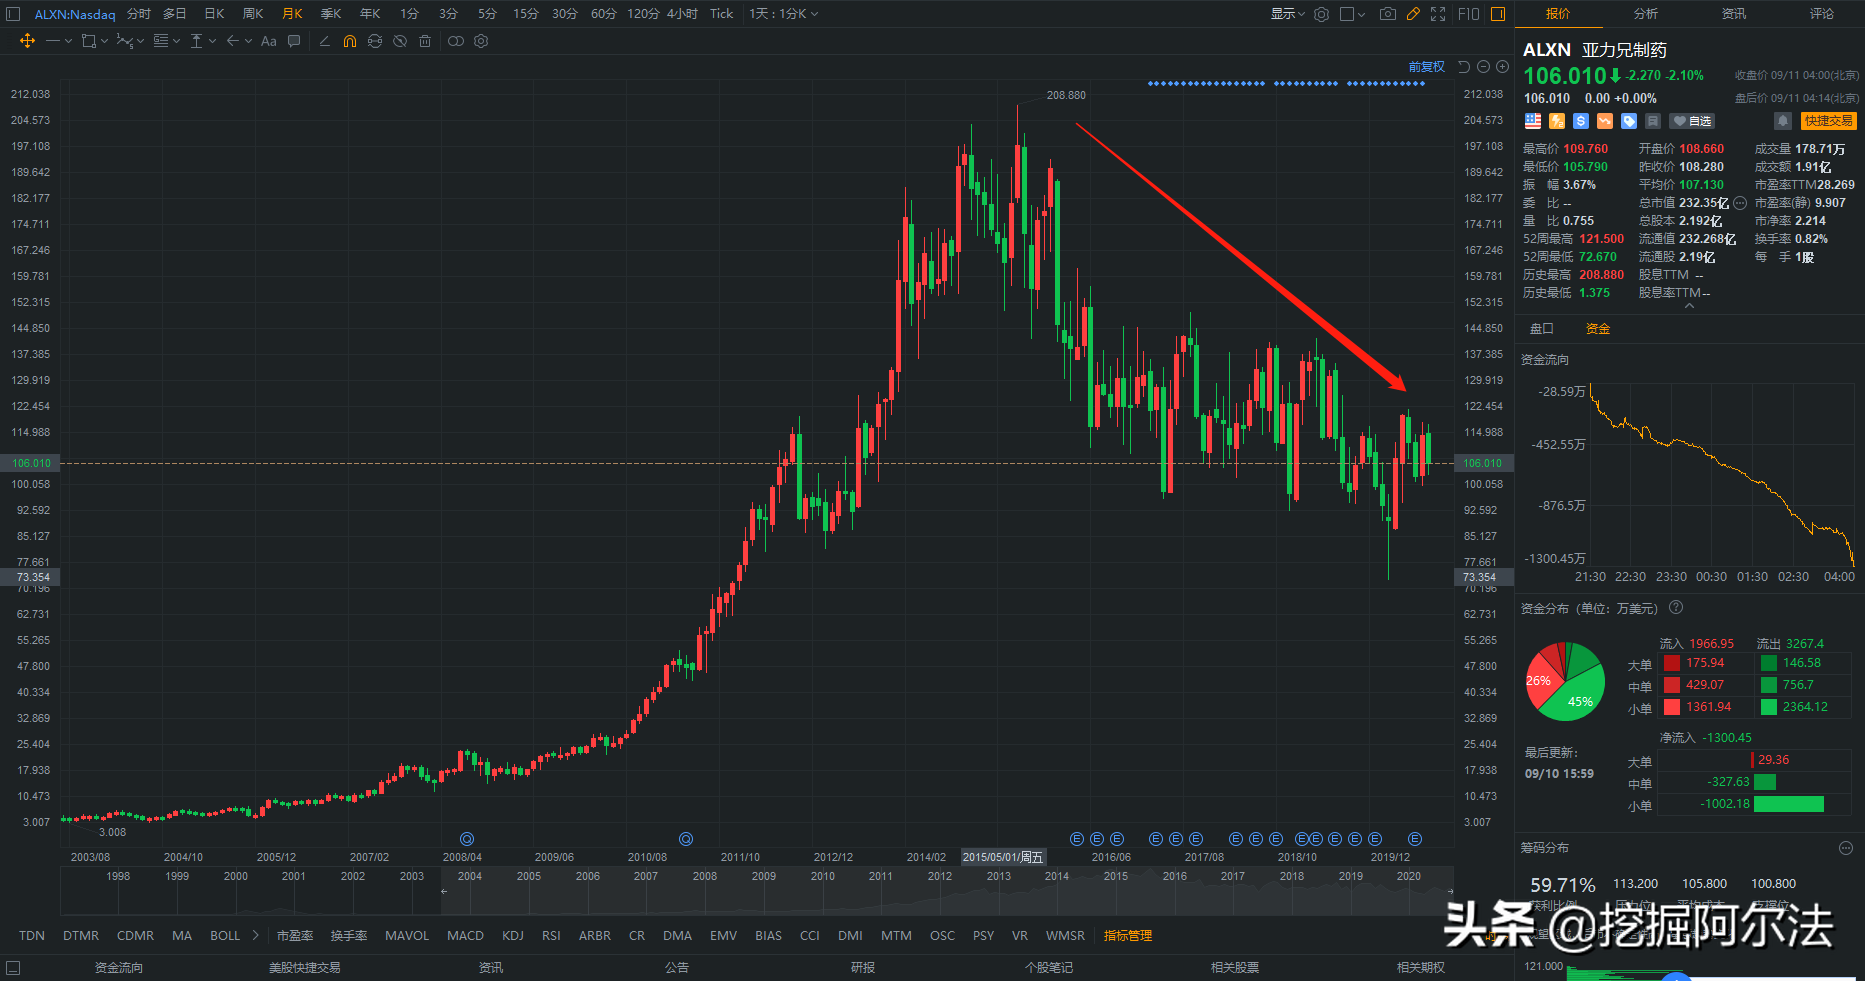Open drawing toolbar gear settings

[481, 41]
